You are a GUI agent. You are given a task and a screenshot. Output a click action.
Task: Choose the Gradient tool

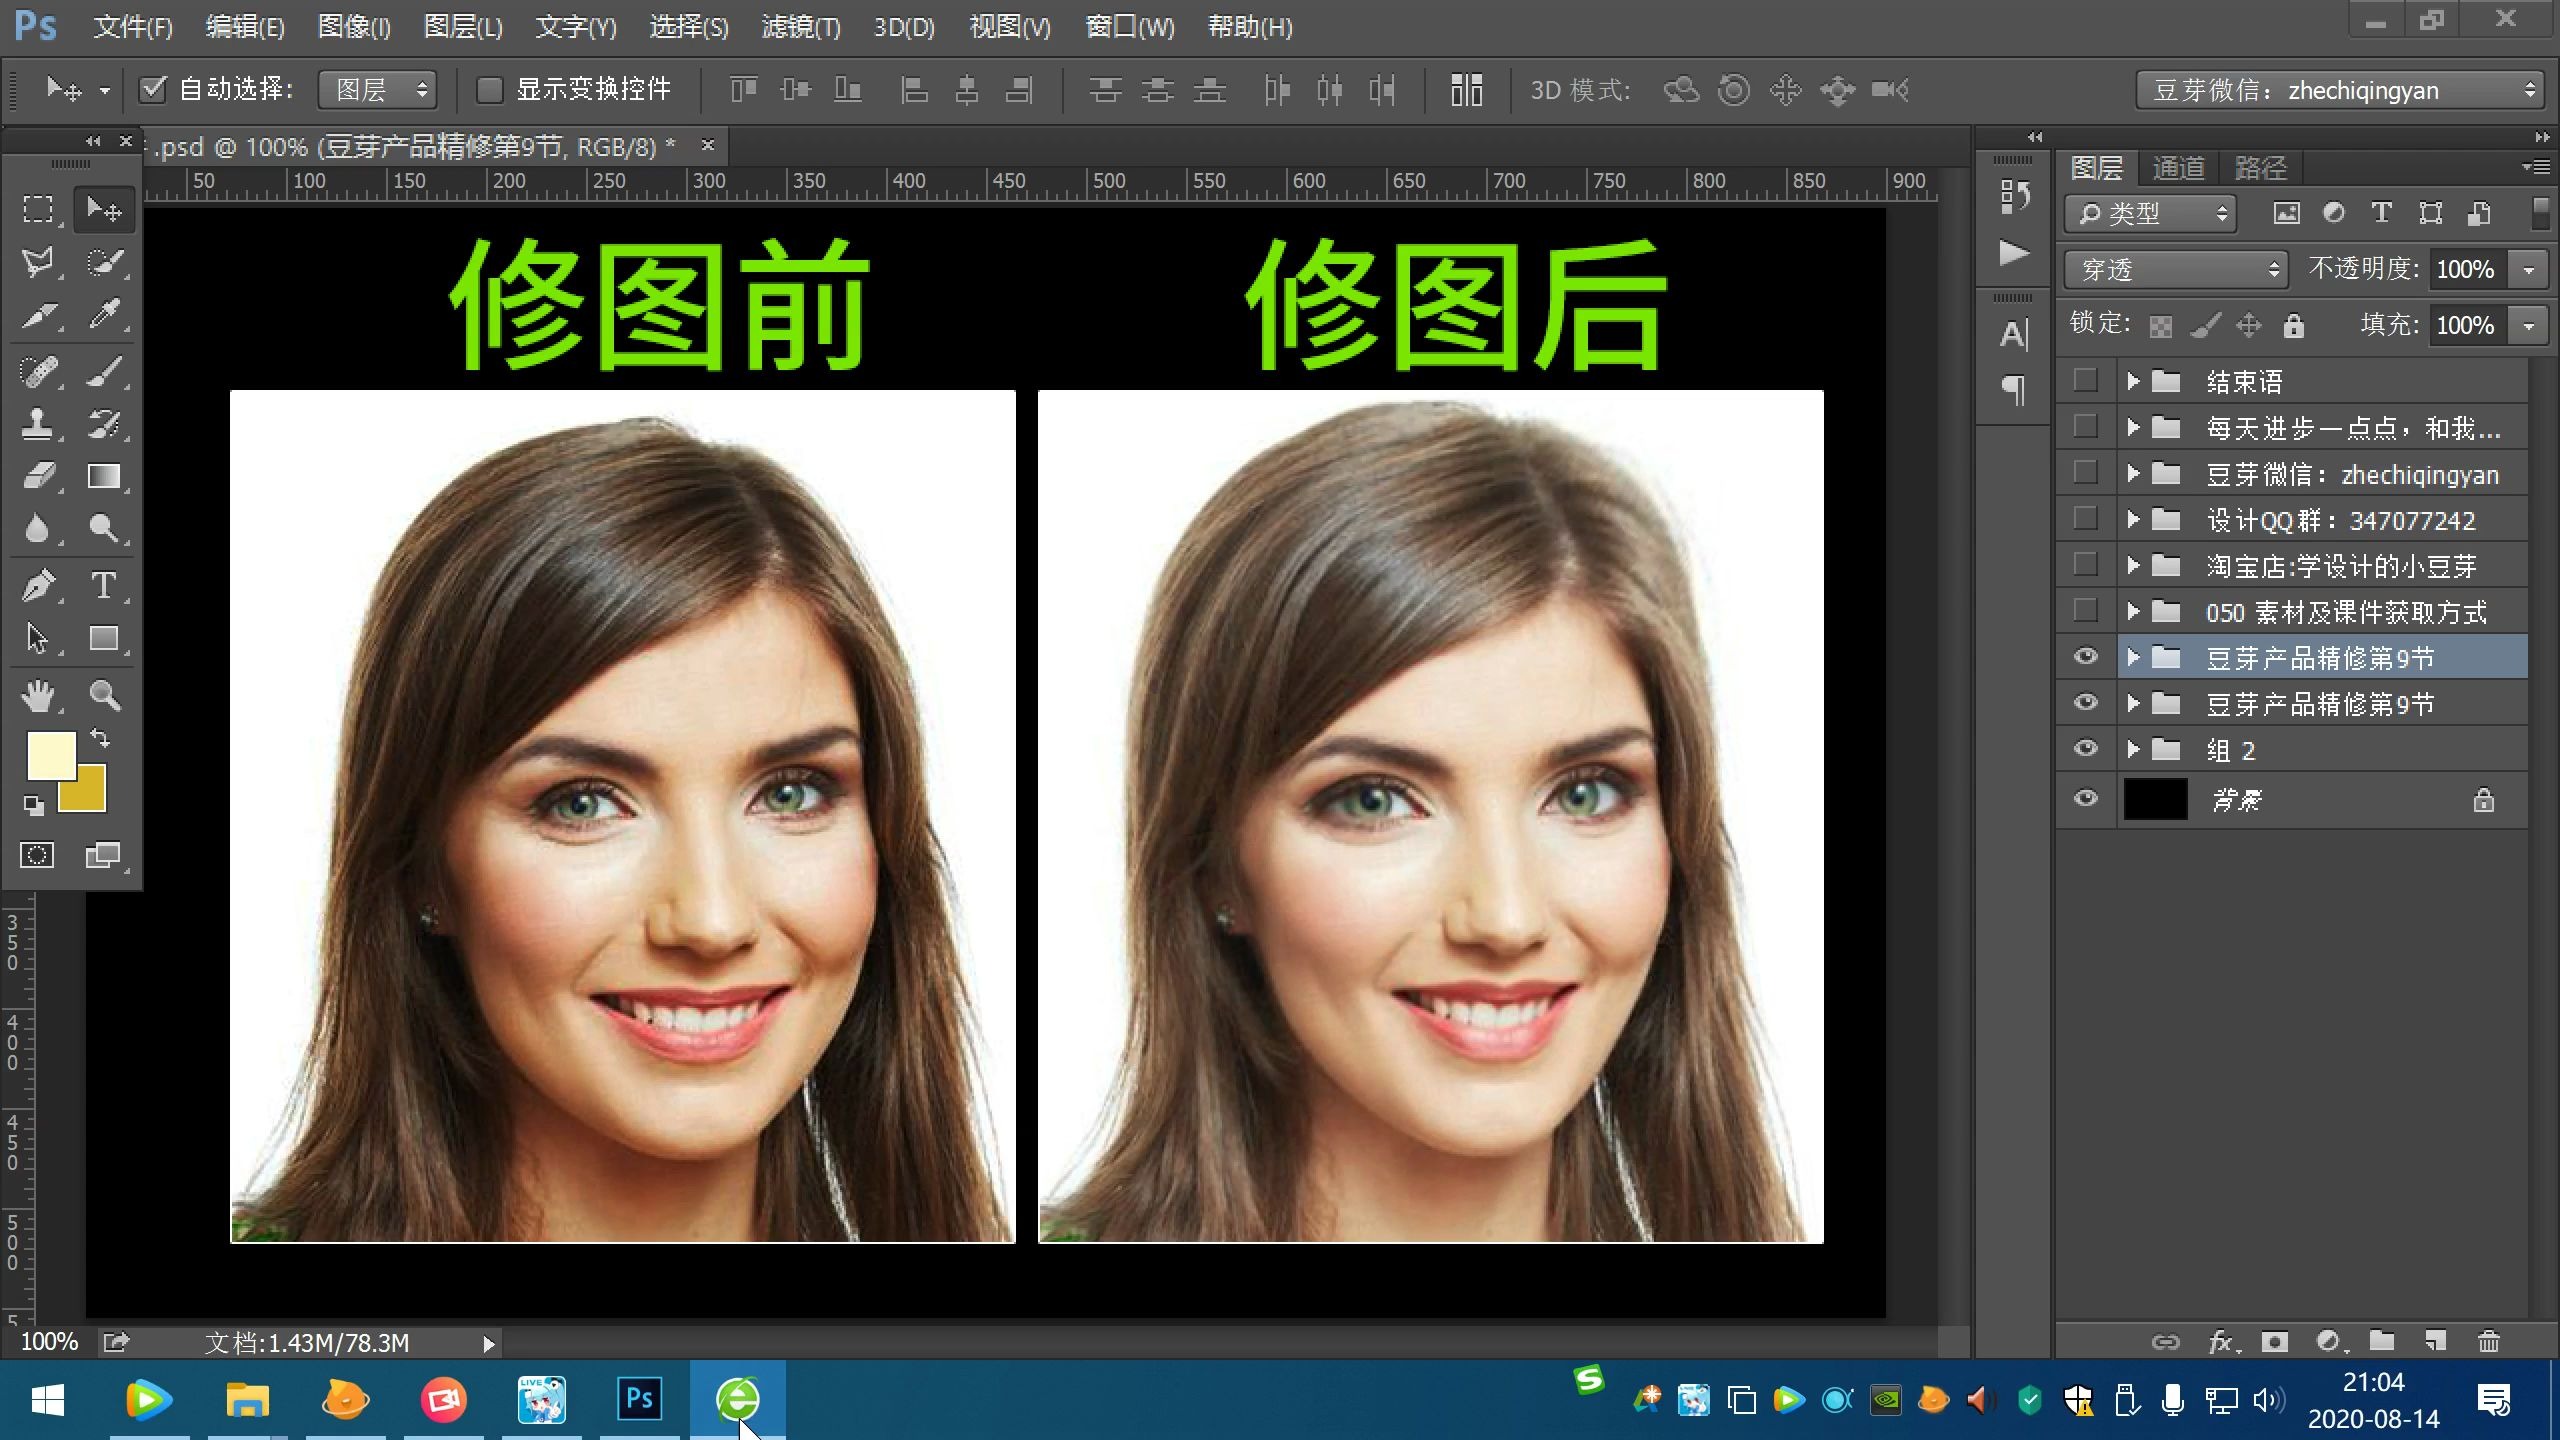(x=103, y=476)
